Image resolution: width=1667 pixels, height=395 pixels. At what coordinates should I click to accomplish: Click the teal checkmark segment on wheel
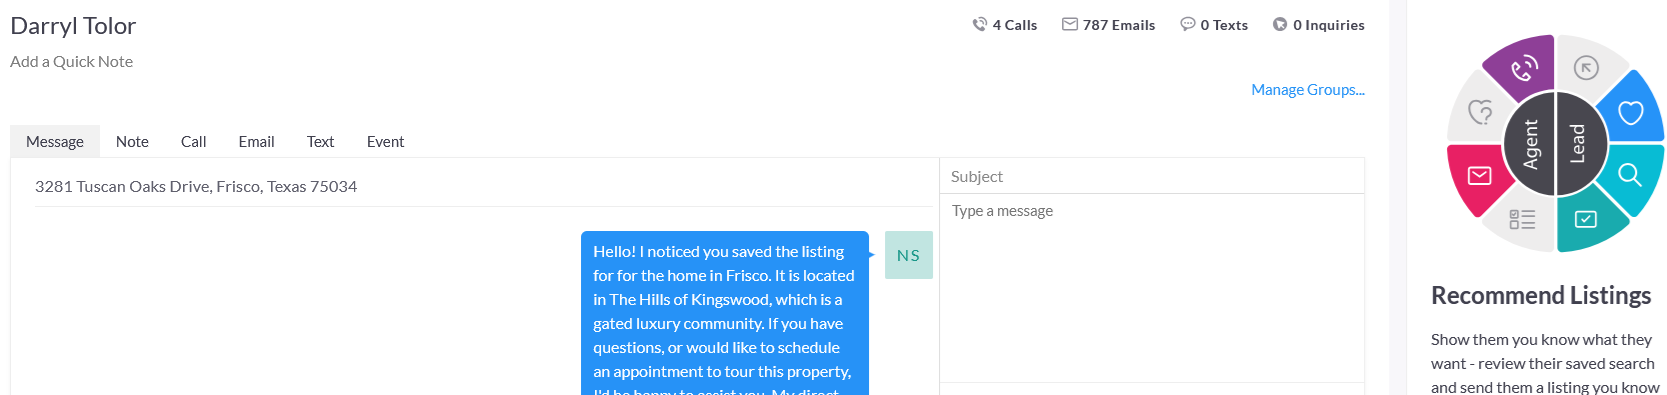pyautogui.click(x=1587, y=220)
